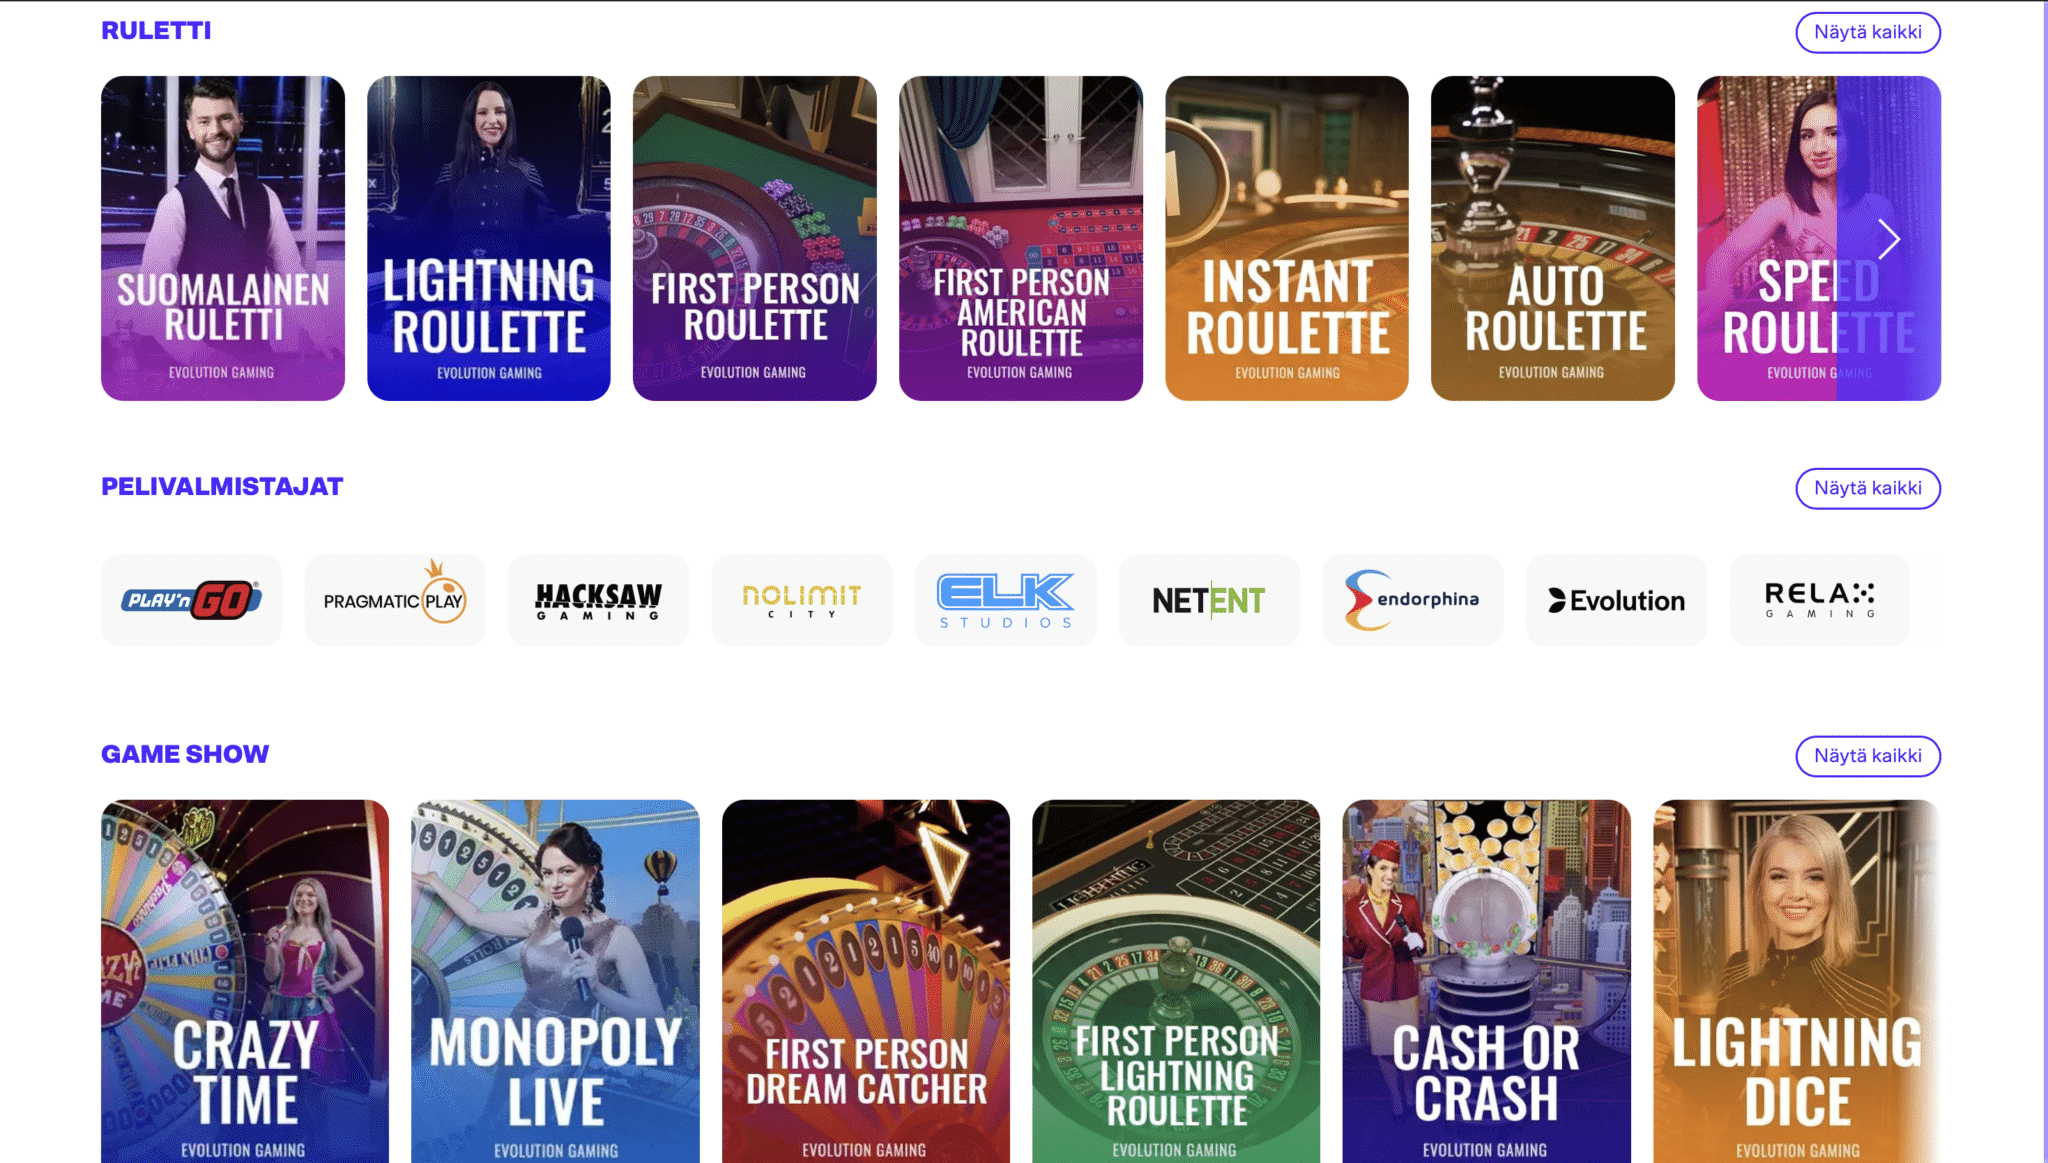The width and height of the screenshot is (2048, 1163).
Task: Open the Evolution provider logo
Action: click(x=1616, y=600)
